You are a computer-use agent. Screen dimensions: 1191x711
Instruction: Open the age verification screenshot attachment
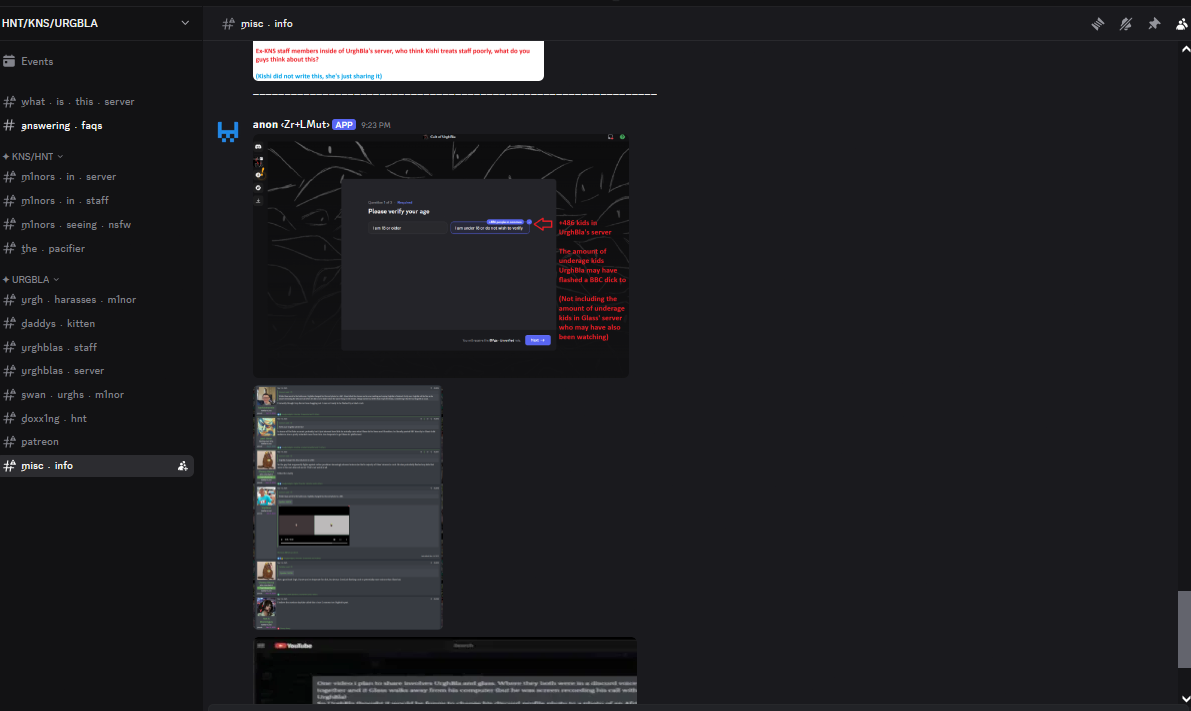click(x=441, y=255)
